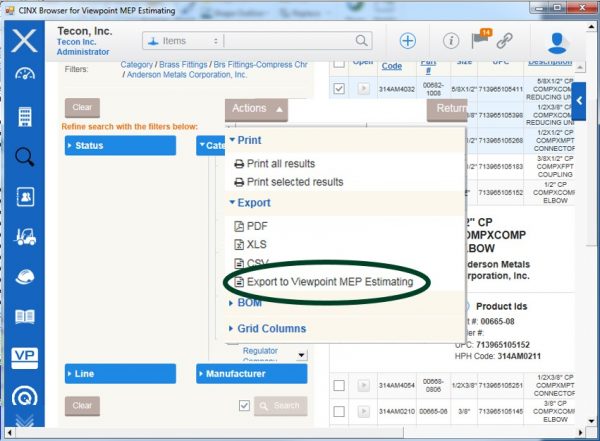Image resolution: width=600 pixels, height=441 pixels.
Task: Follow the Brass Fittings filter link
Action: coord(183,65)
